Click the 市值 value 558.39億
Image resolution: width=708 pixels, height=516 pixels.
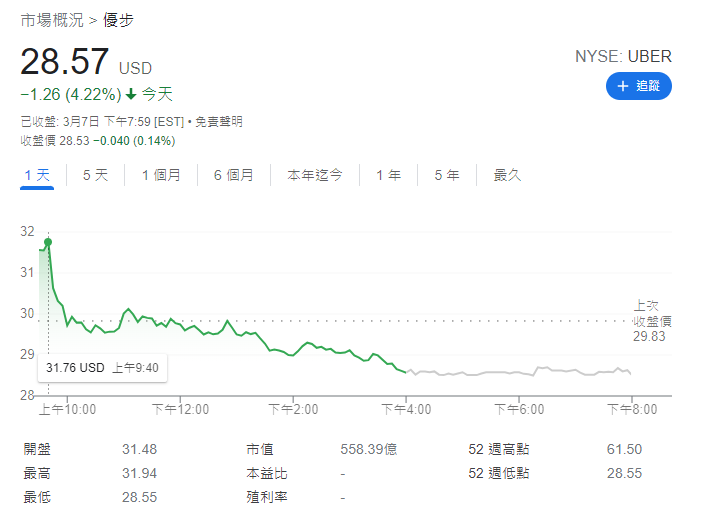pyautogui.click(x=369, y=450)
